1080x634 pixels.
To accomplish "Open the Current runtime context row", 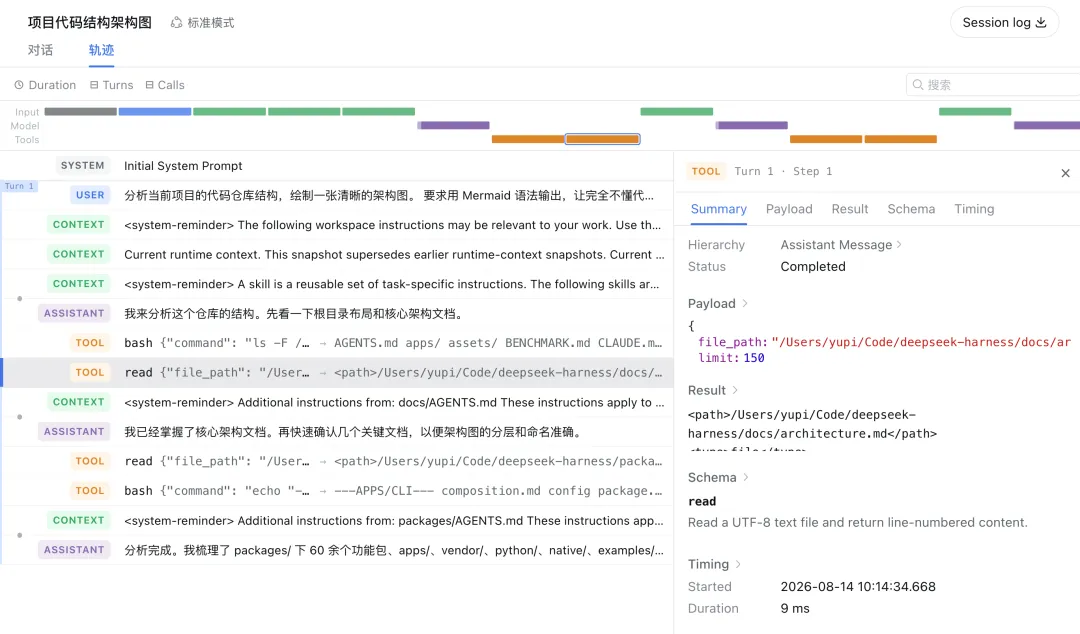I will pos(337,254).
